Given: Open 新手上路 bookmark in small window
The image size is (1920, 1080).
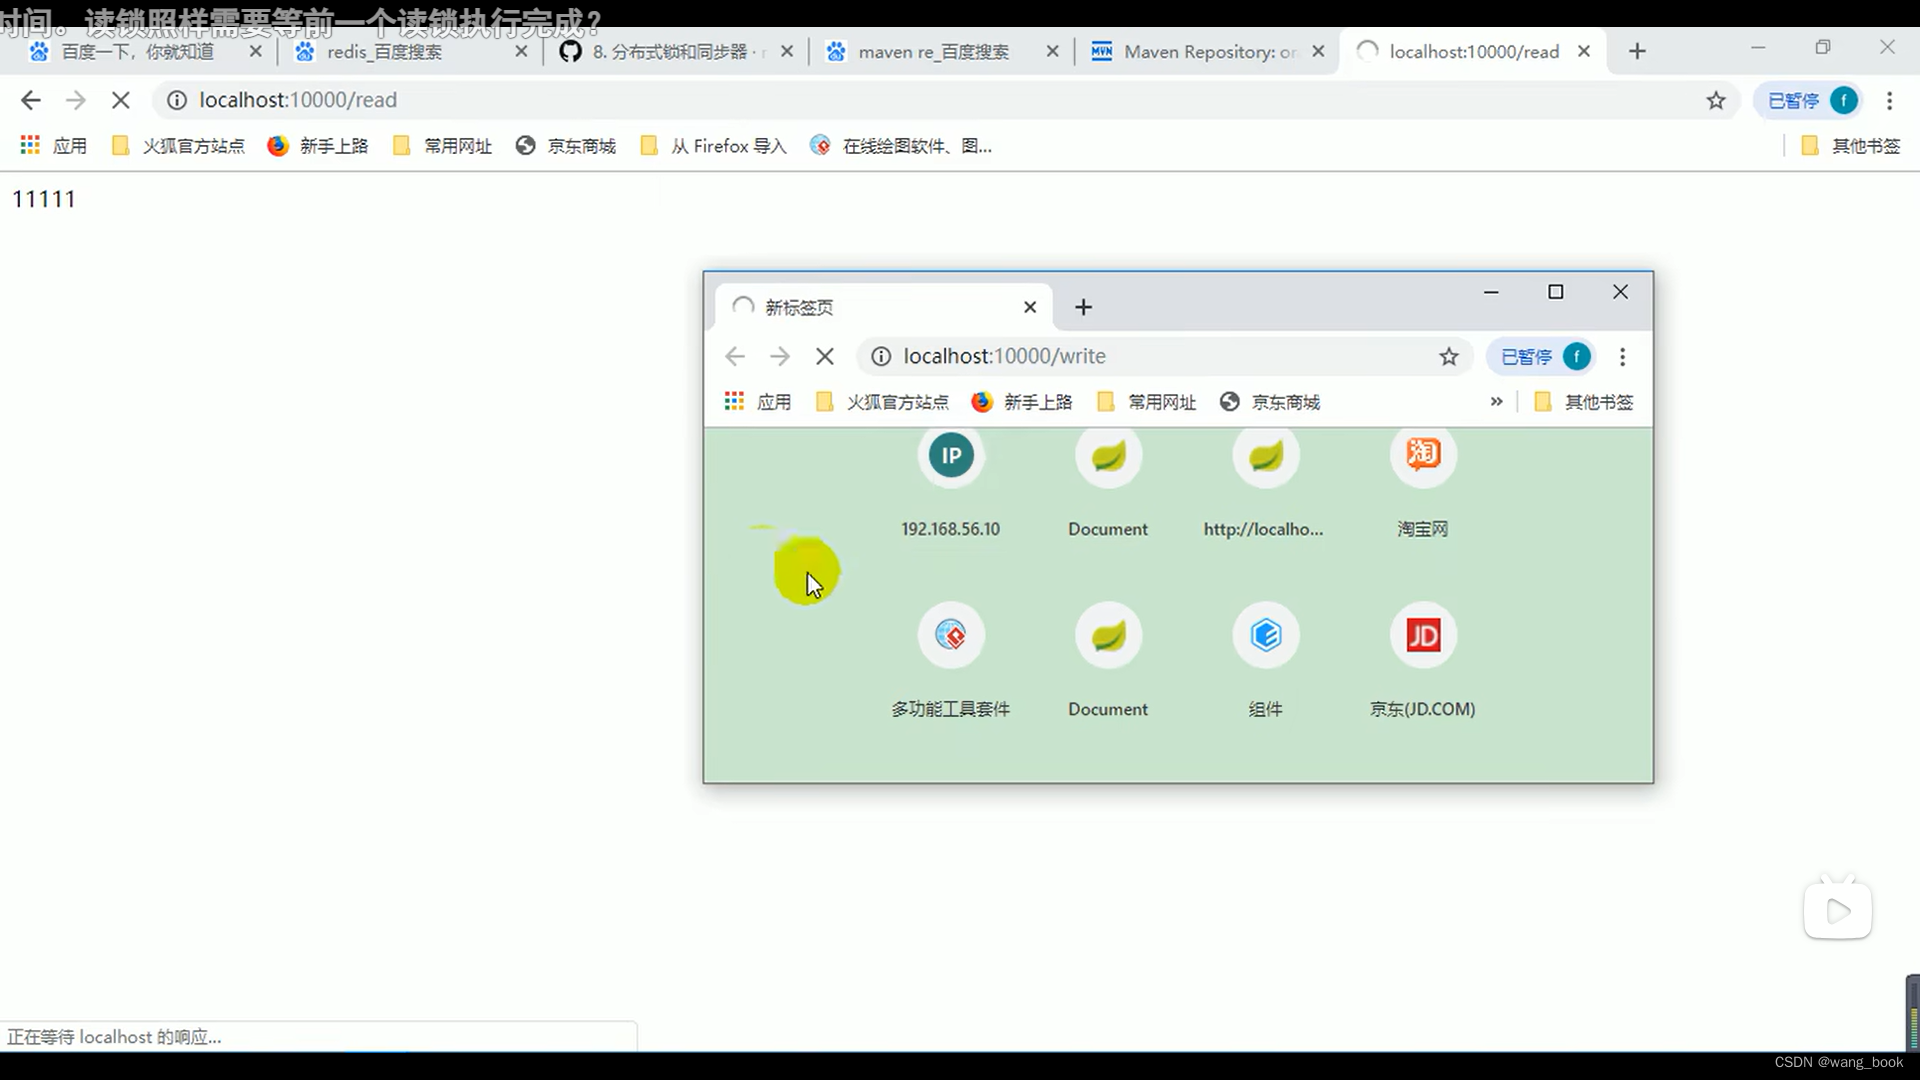Looking at the screenshot, I should pyautogui.click(x=1022, y=402).
